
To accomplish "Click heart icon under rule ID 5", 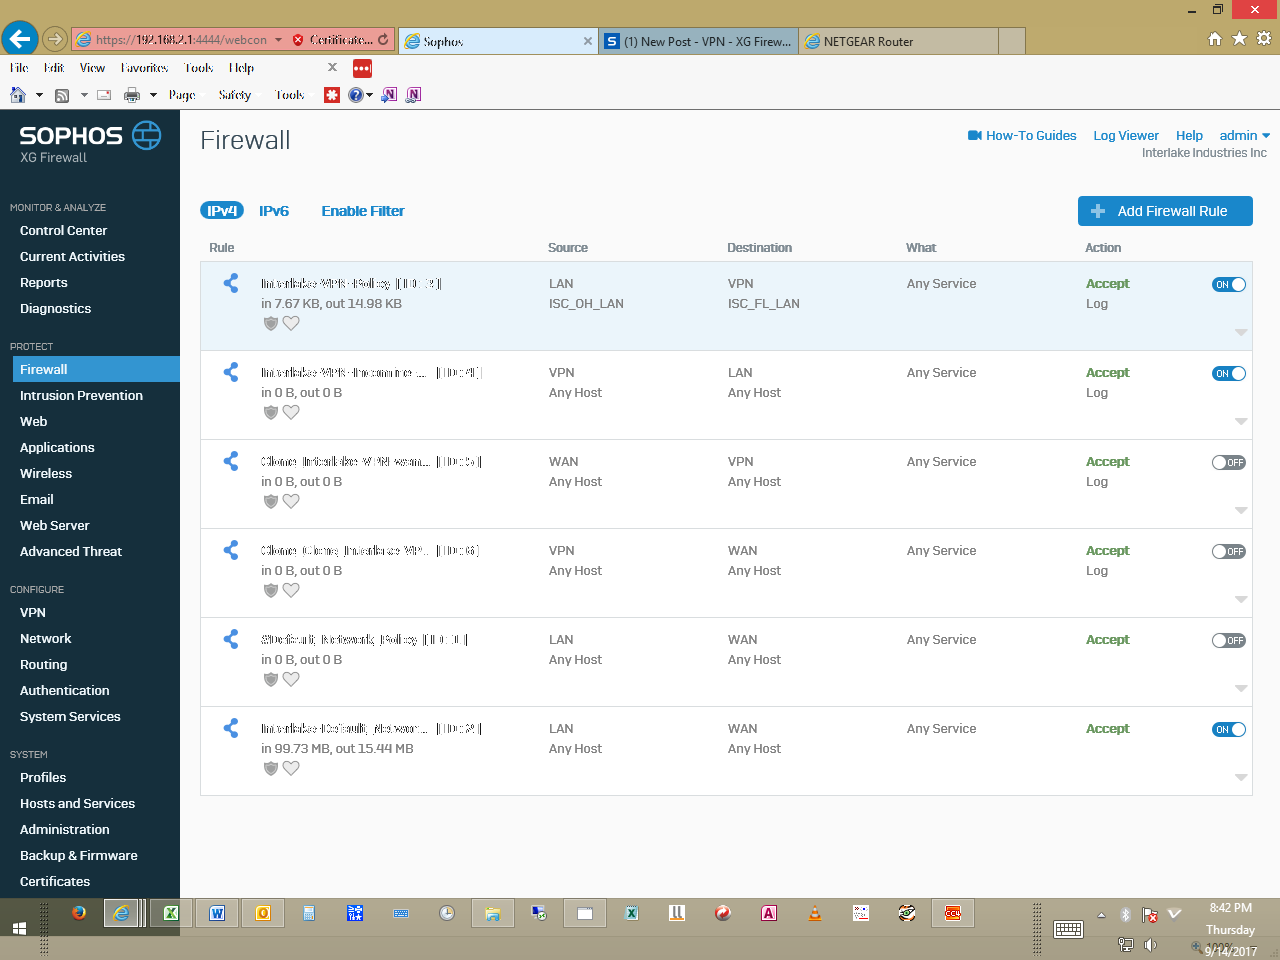I will pyautogui.click(x=291, y=501).
